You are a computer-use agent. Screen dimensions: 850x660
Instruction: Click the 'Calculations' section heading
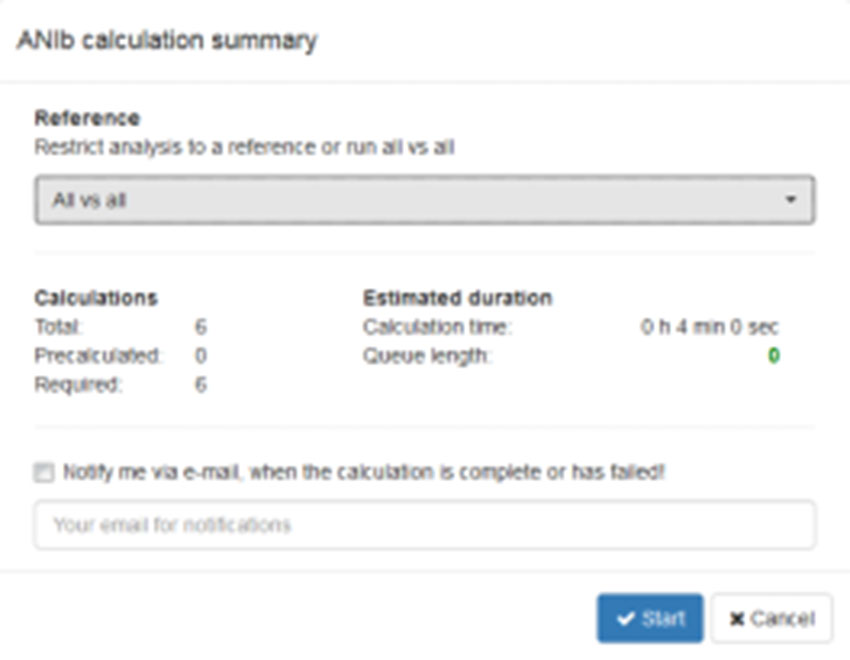pos(96,298)
